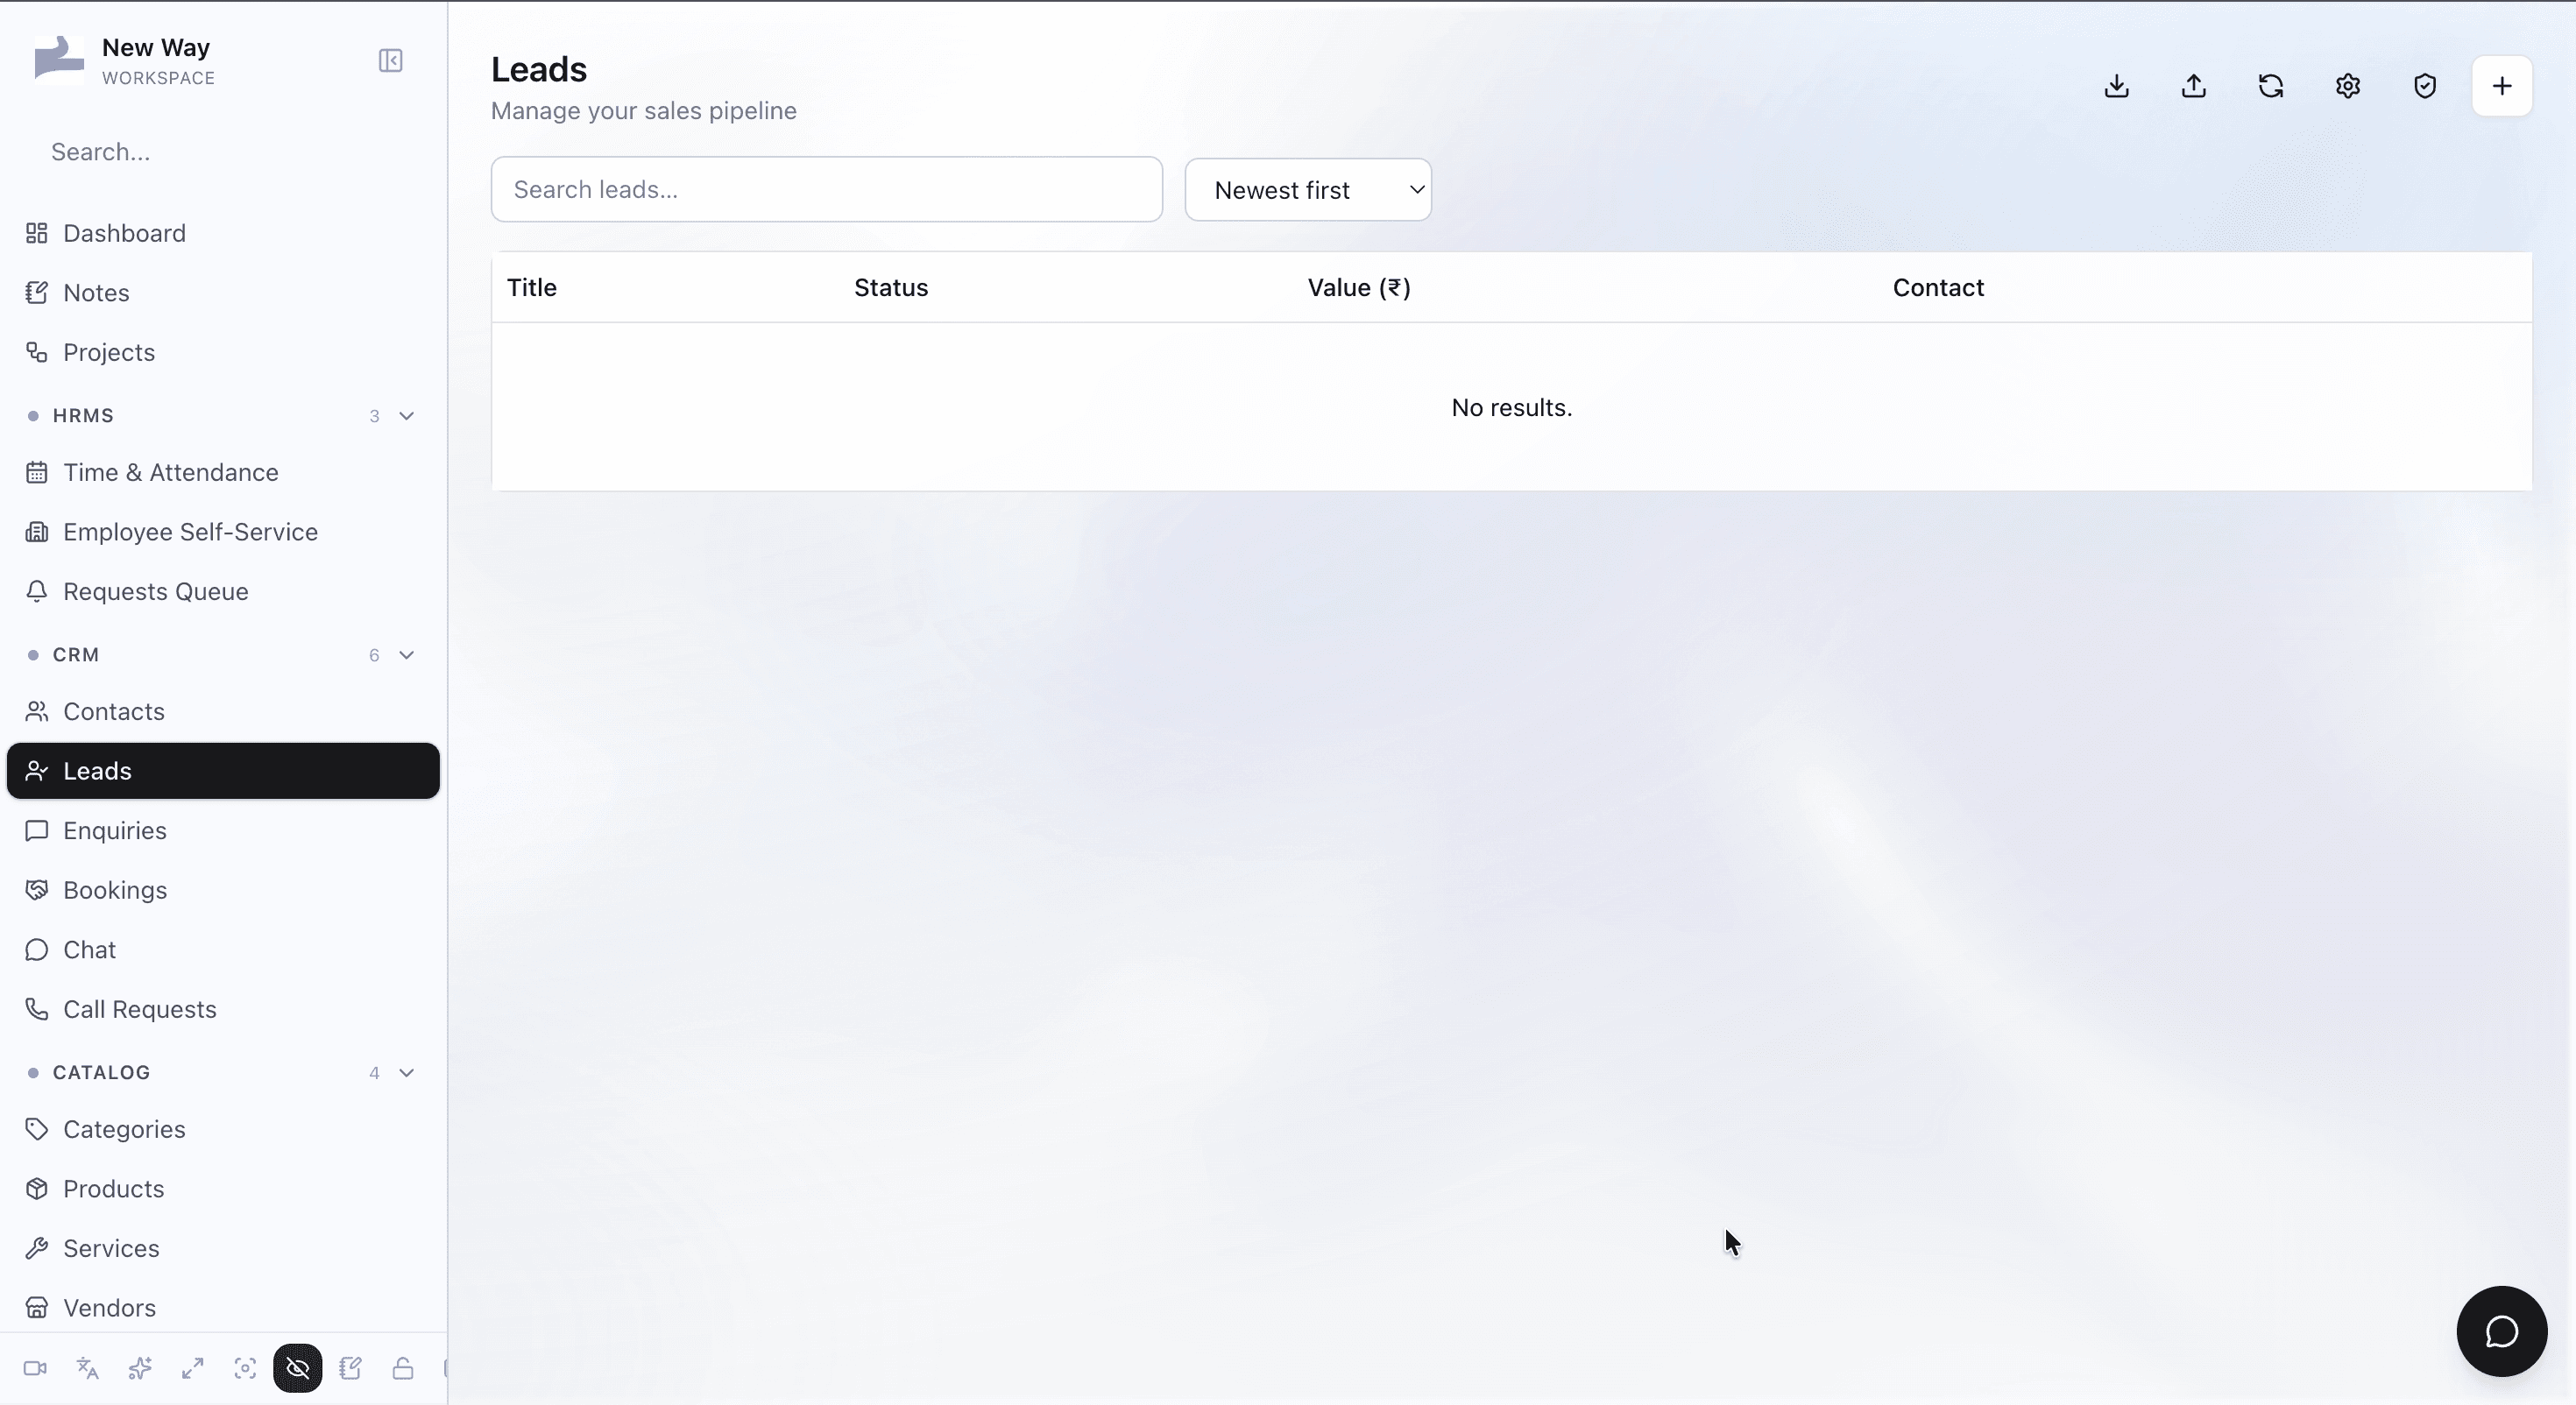Click the translate language icon
2576x1405 pixels.
(x=88, y=1368)
